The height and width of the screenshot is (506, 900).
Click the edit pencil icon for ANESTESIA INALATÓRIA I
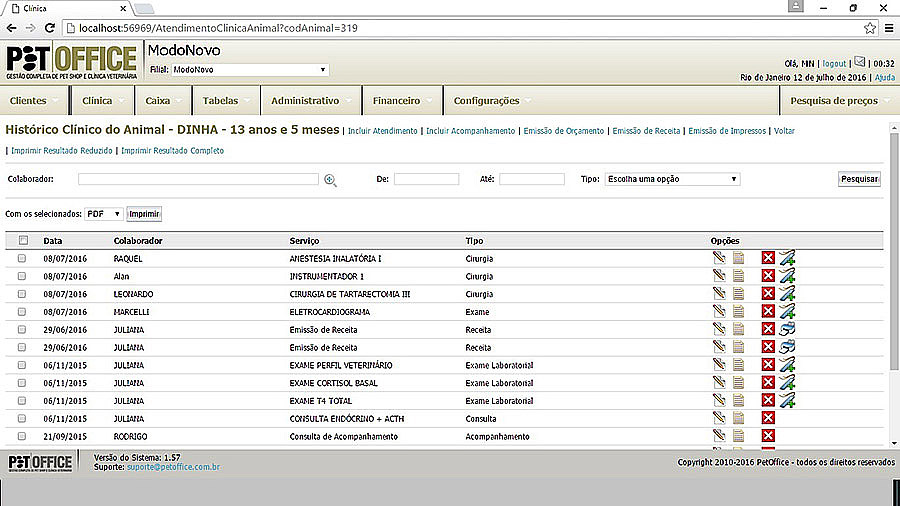718,258
